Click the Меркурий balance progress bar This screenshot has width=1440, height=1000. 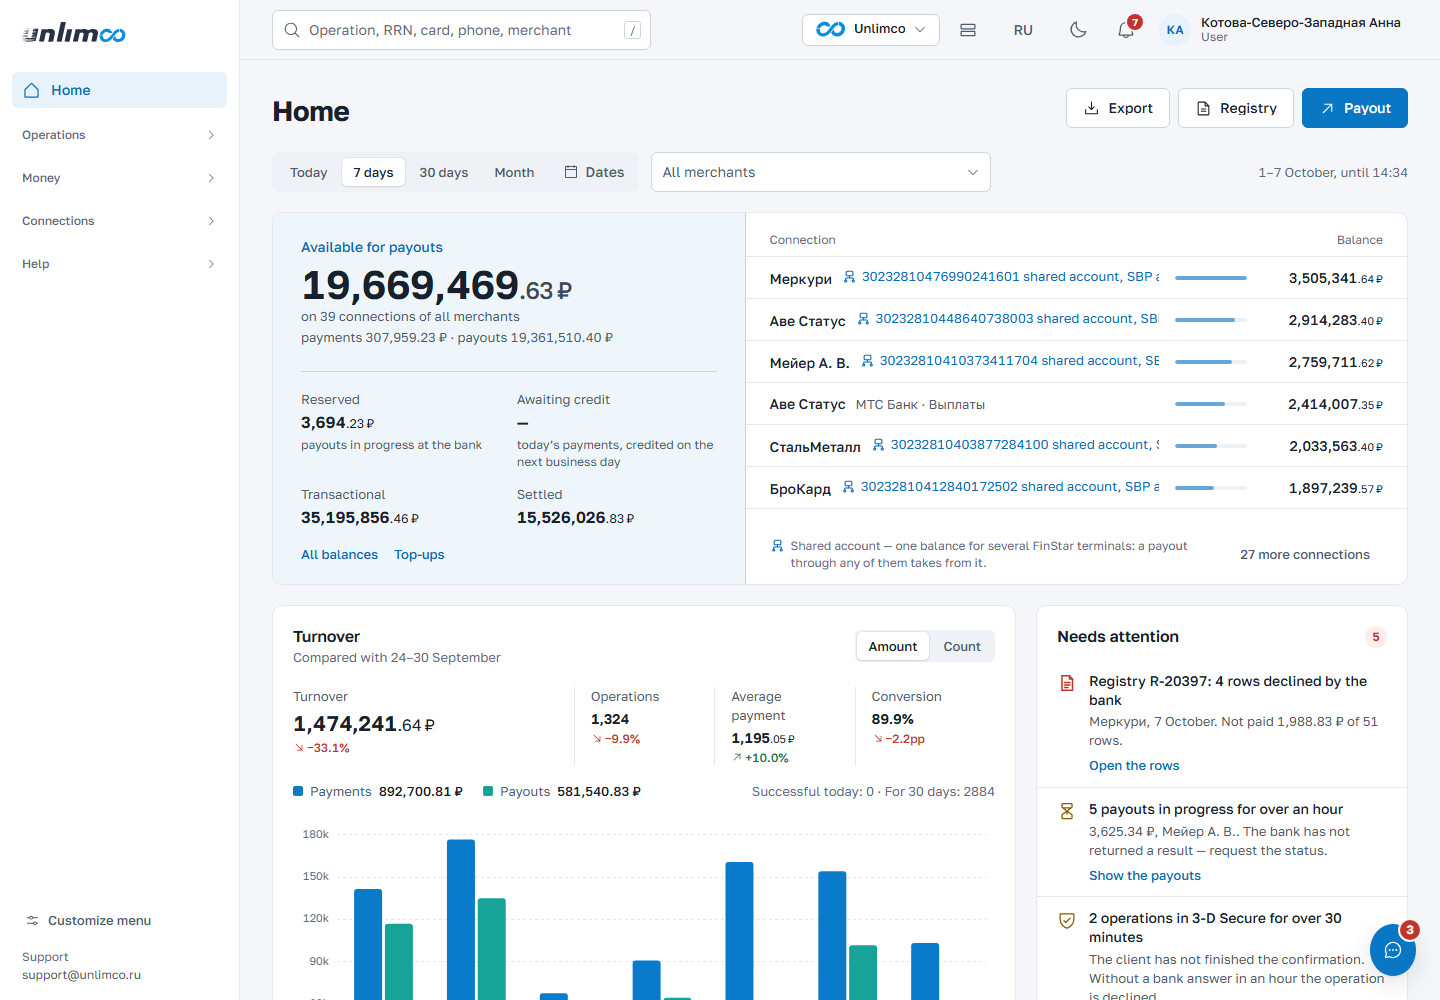(1211, 278)
